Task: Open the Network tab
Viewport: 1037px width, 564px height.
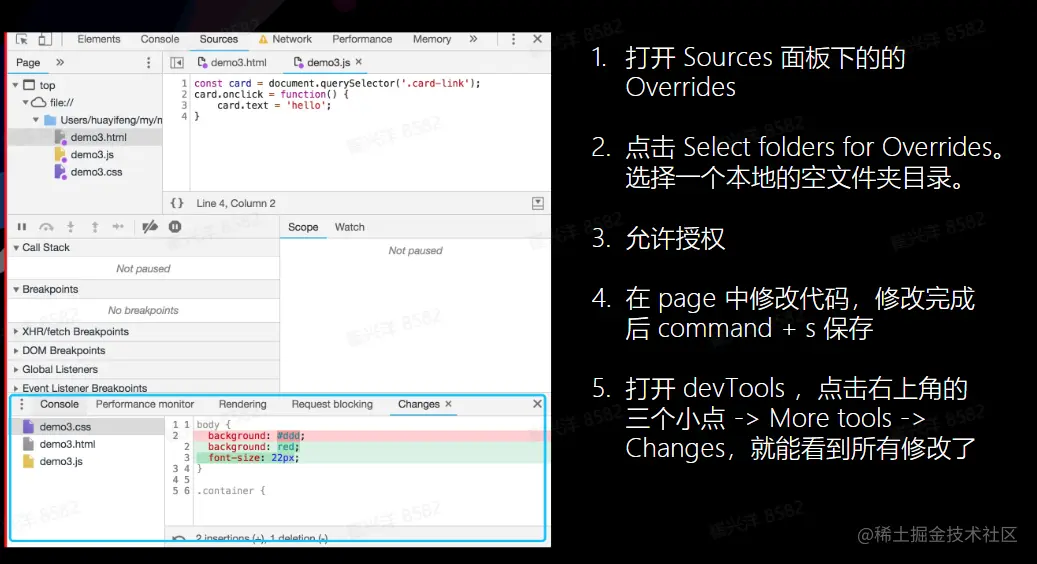Action: (285, 39)
